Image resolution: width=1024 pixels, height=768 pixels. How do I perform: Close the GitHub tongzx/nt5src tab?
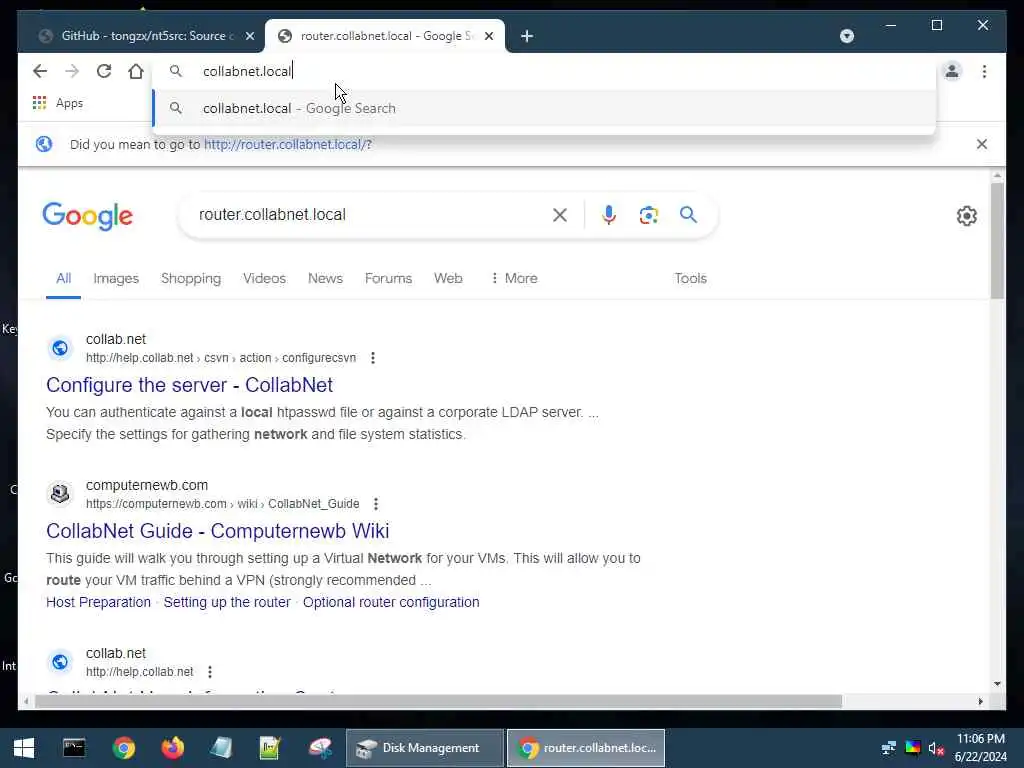tap(249, 36)
